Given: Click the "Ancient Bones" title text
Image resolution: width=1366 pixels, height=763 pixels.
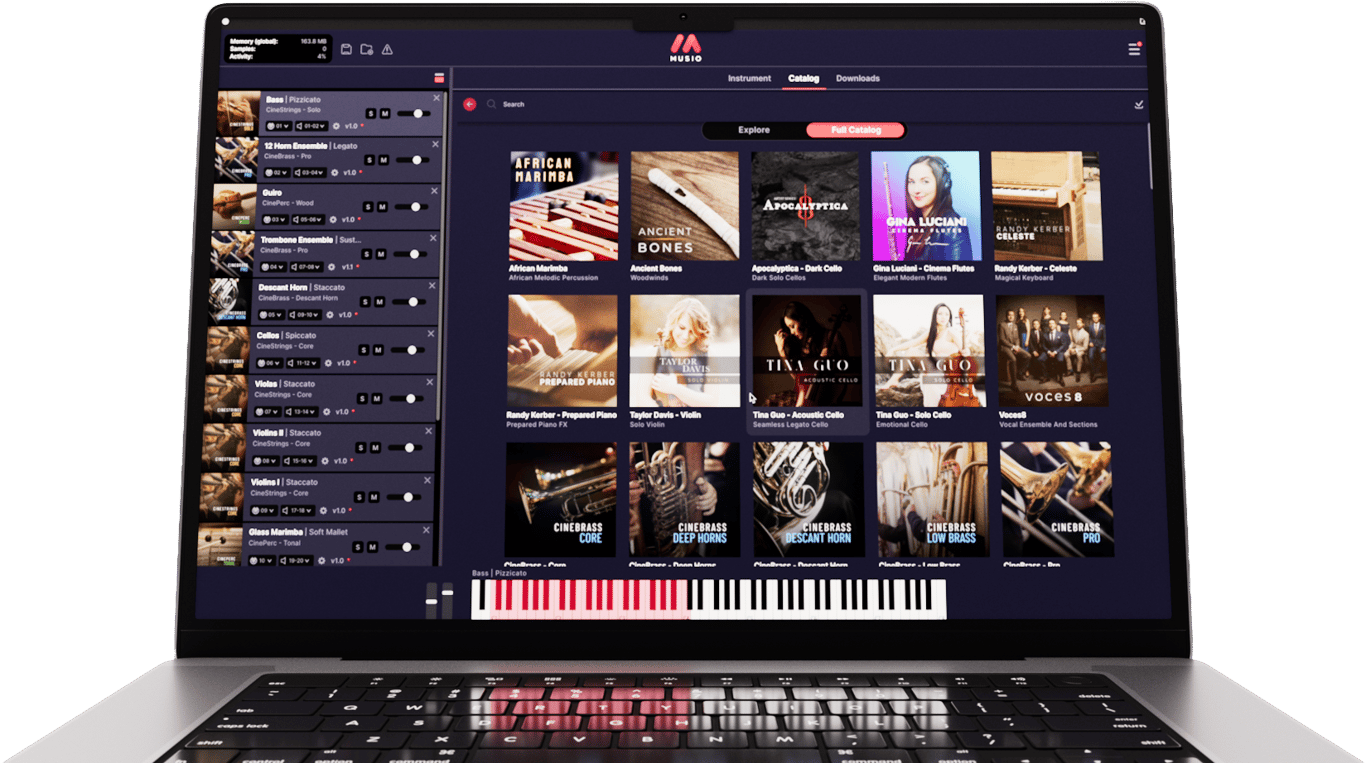Looking at the screenshot, I should [656, 268].
